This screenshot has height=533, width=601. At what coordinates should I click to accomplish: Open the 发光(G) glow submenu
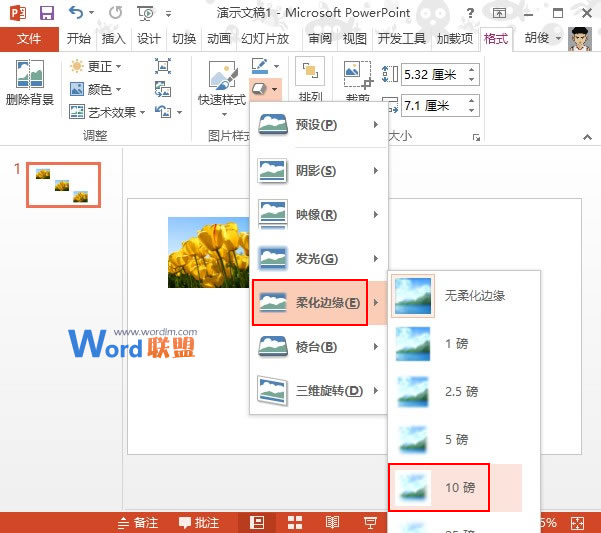click(x=318, y=259)
